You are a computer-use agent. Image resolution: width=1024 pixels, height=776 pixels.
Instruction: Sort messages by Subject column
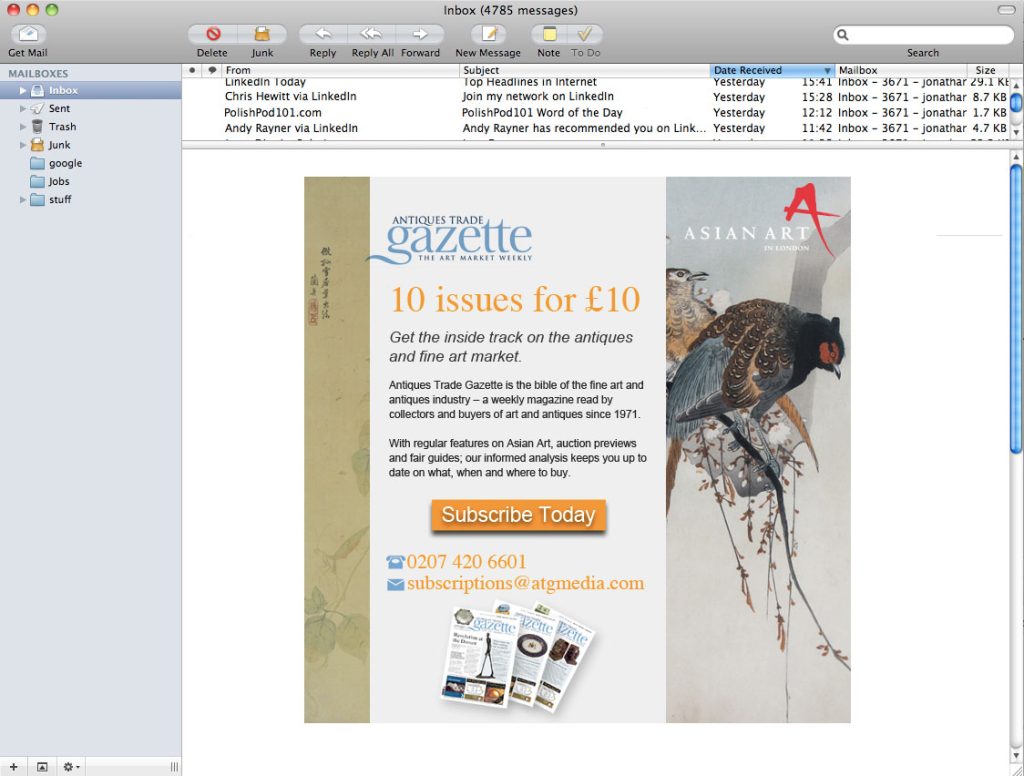pyautogui.click(x=583, y=70)
